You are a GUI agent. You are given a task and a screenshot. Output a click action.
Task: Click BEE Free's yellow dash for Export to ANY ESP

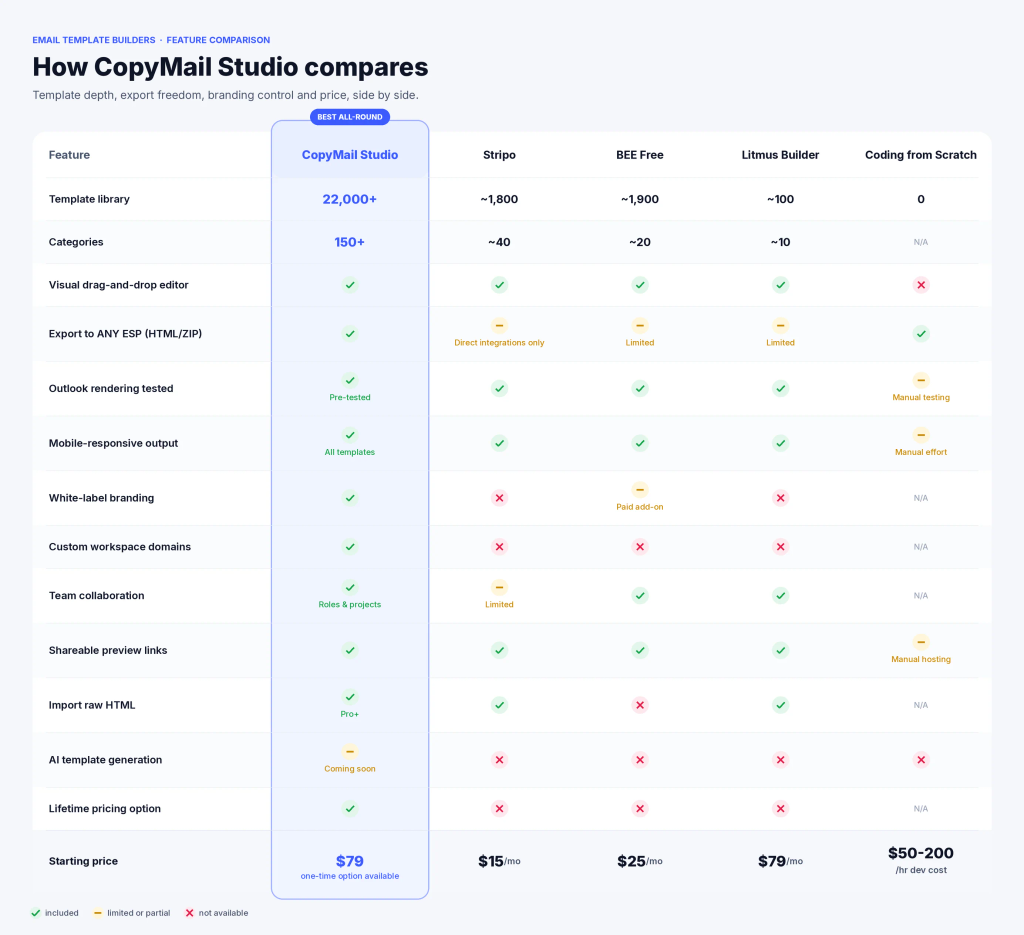pos(640,325)
